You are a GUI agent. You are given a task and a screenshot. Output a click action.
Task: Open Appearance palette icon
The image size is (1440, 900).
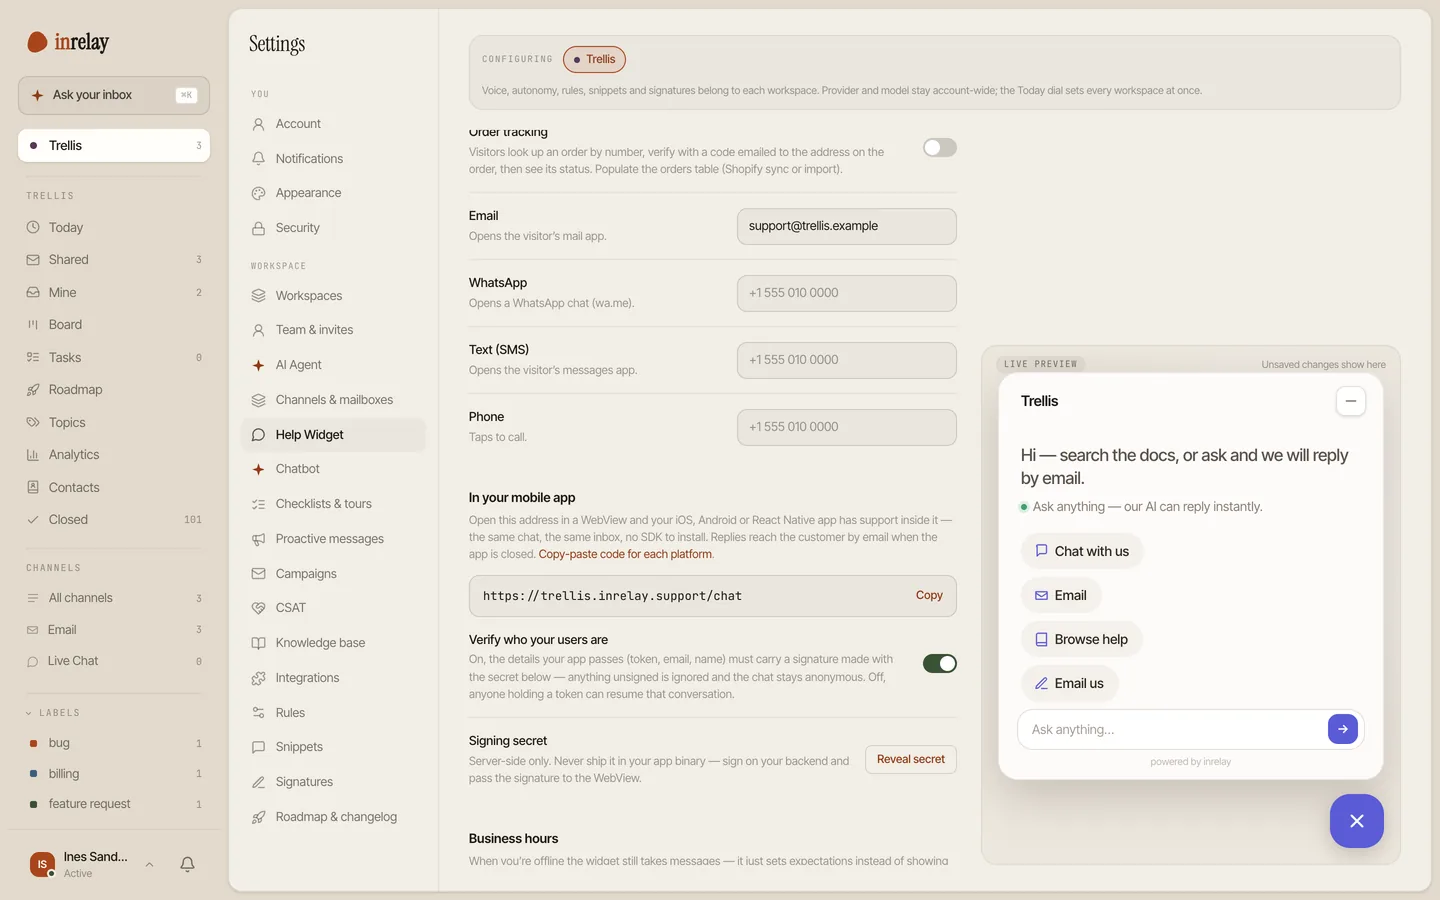[258, 193]
